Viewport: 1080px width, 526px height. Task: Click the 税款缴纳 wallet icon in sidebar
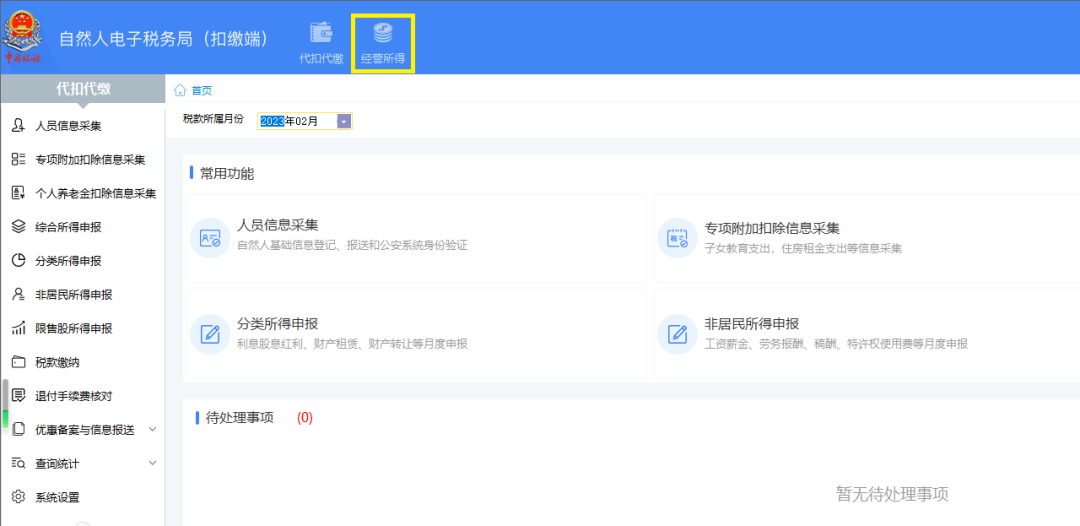(19, 361)
